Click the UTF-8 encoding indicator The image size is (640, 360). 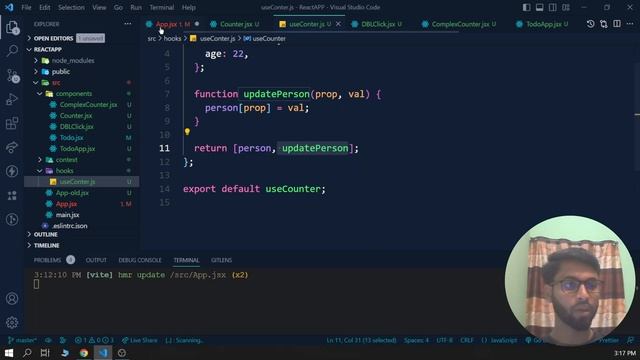444,340
